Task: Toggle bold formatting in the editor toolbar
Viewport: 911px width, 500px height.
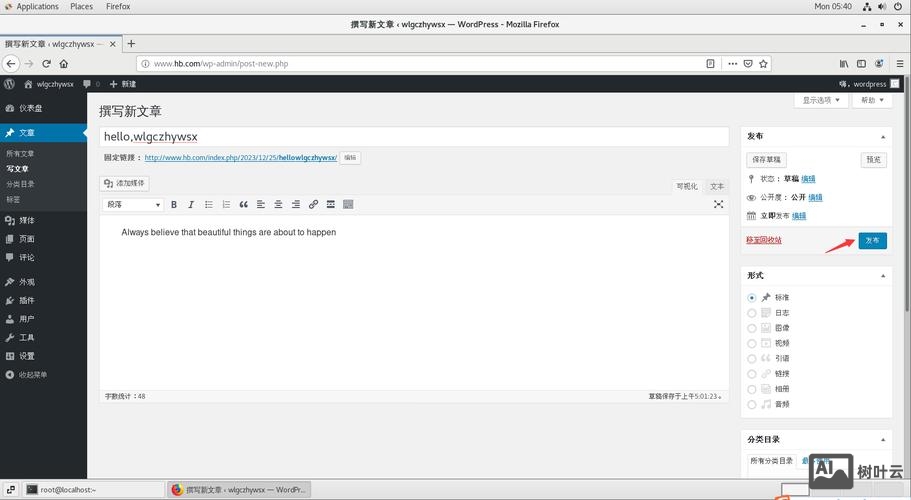Action: point(174,204)
